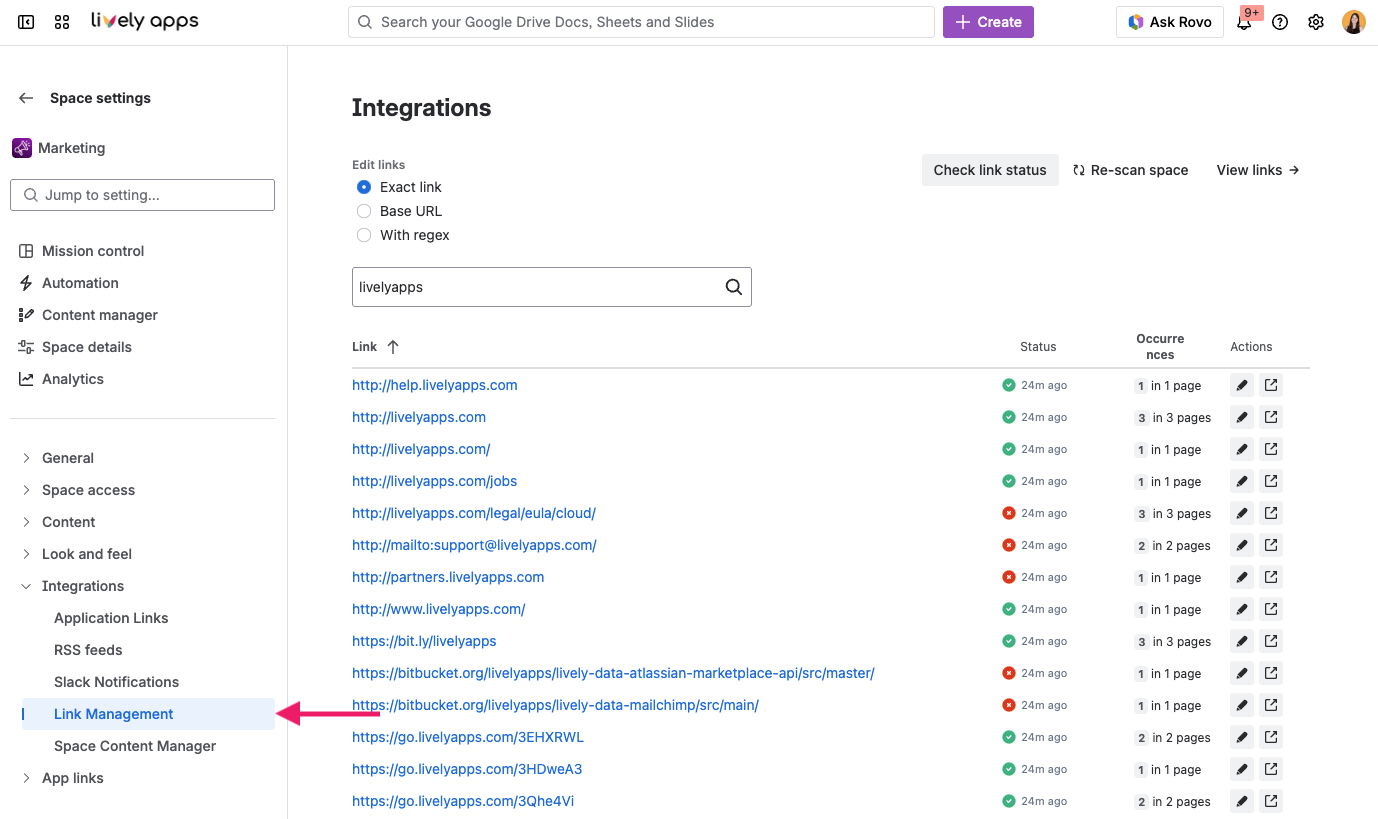Open Atlassian settings via the gear icon
This screenshot has width=1378, height=819.
(1316, 21)
